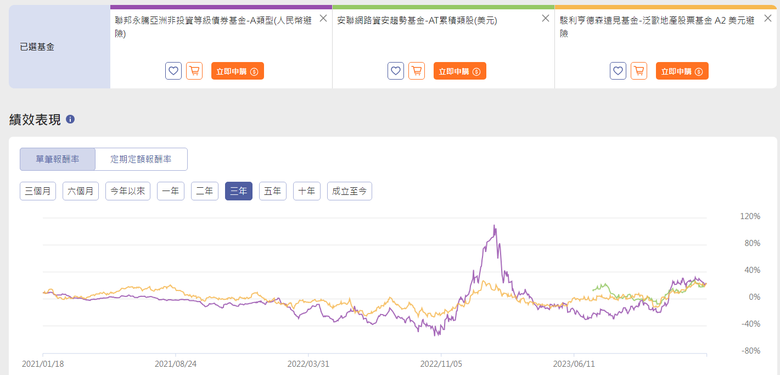Click 2022/11/05 date label on chart axis
This screenshot has width=780, height=375.
441,364
